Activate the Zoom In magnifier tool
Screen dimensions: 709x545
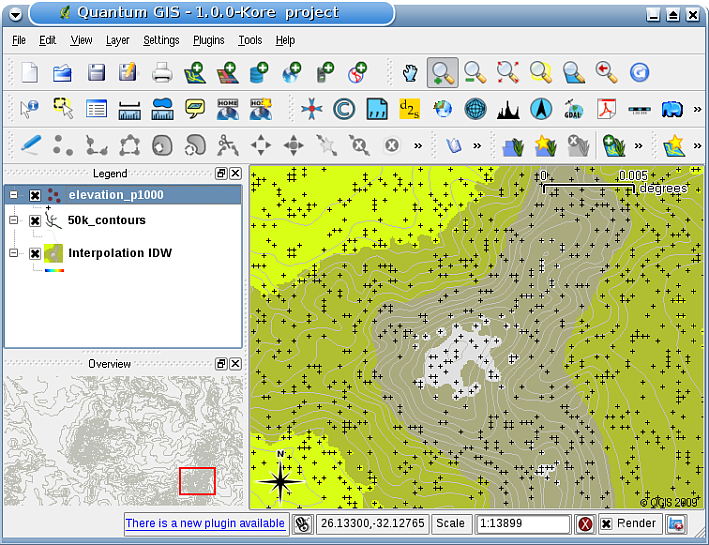coord(442,72)
